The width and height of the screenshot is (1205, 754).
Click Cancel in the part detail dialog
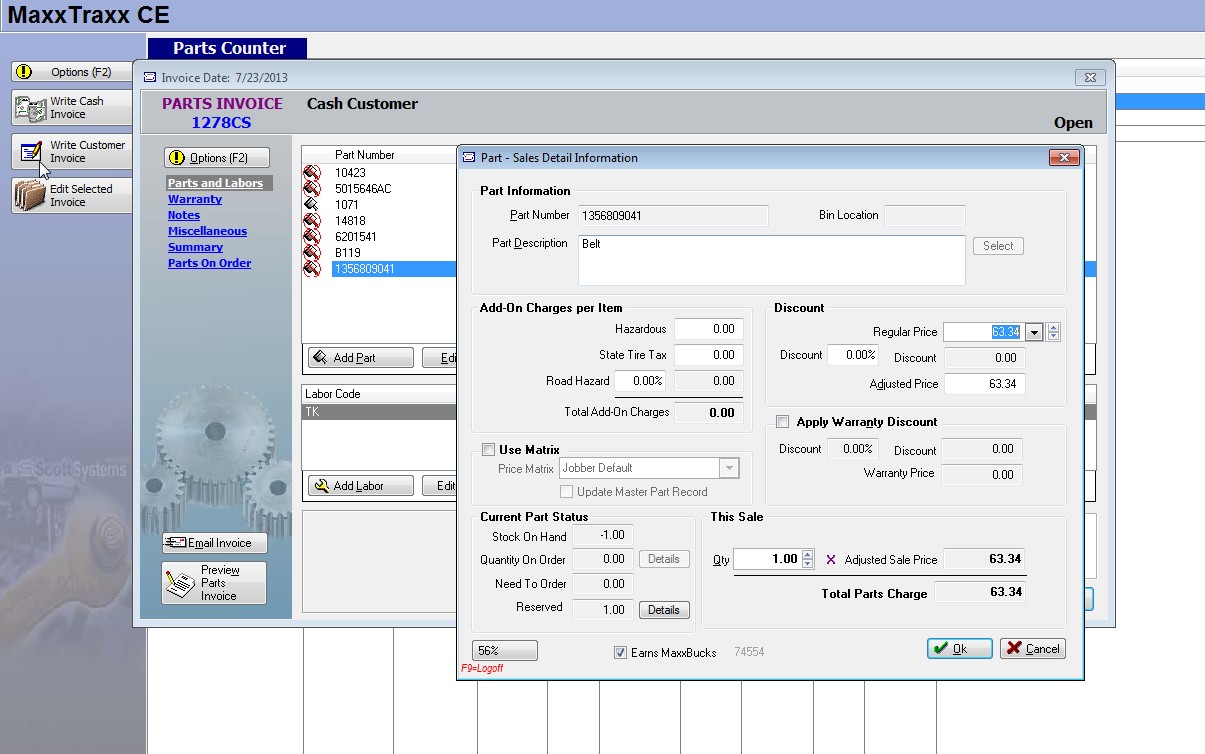tap(1033, 649)
